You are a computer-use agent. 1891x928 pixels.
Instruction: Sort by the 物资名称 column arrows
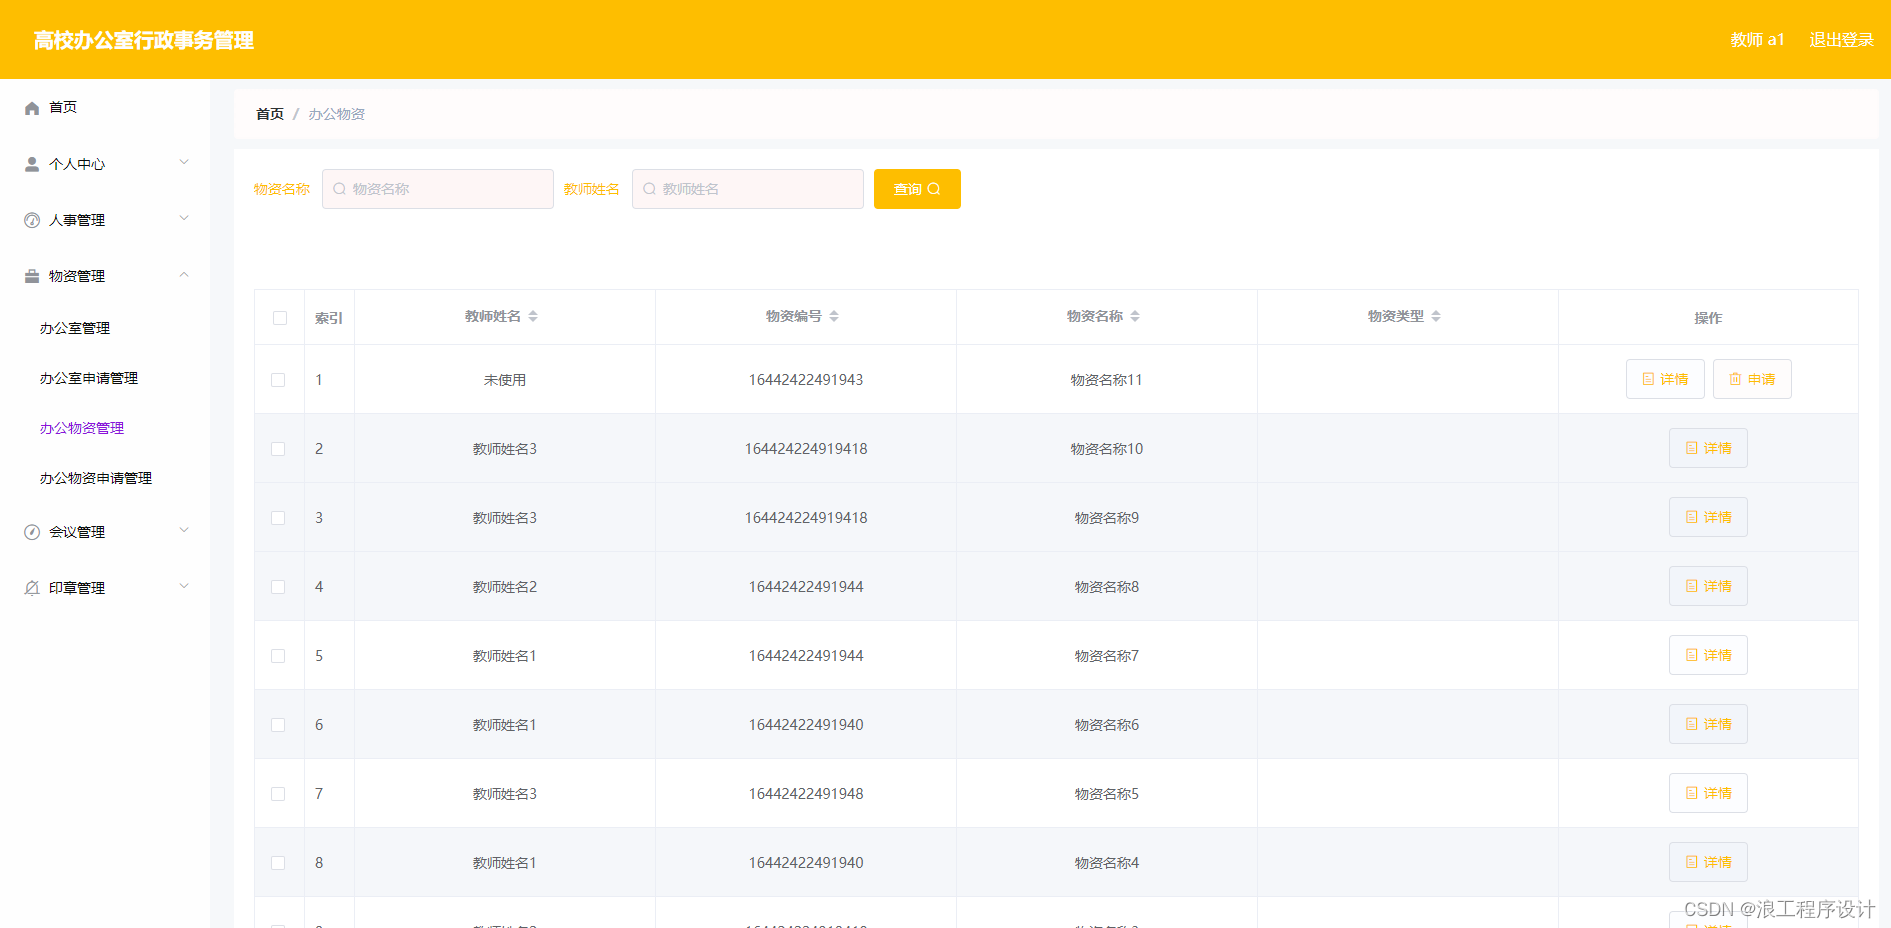click(x=1135, y=316)
